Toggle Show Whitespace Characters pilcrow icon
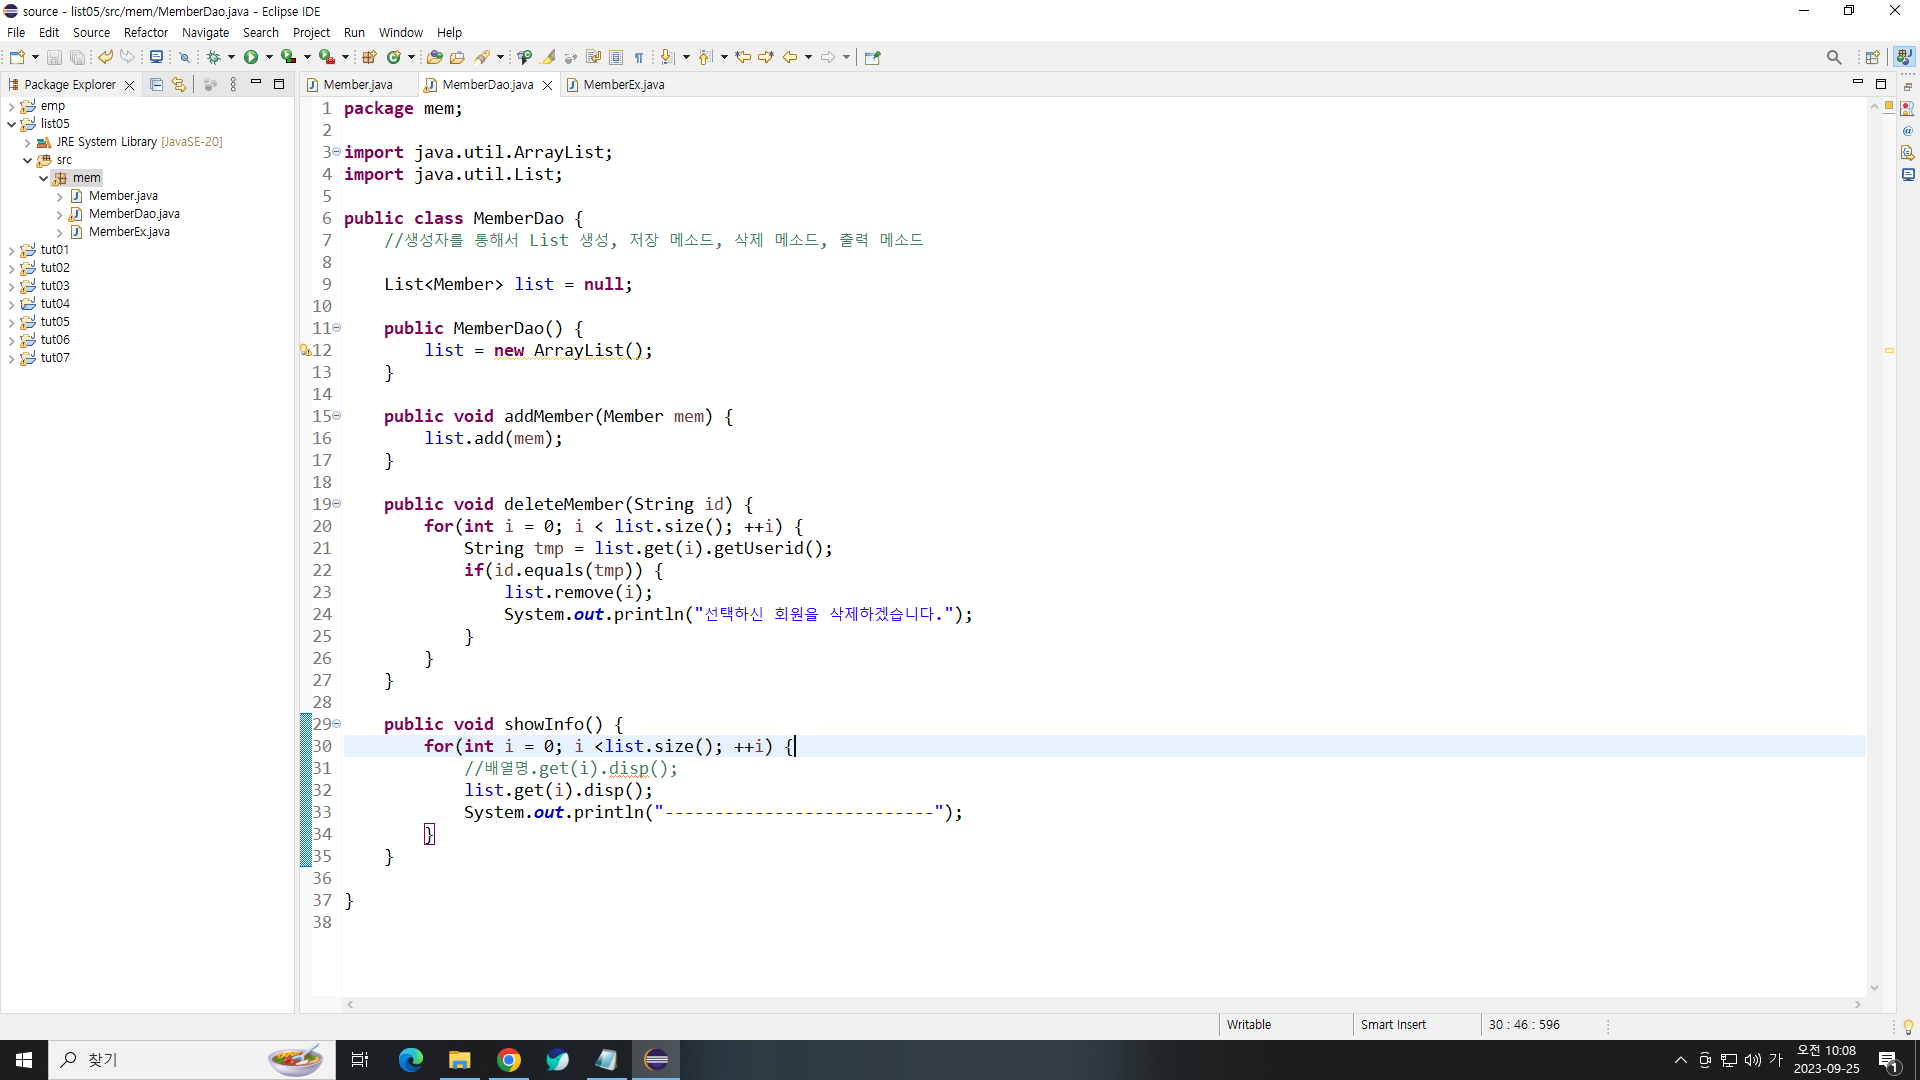The width and height of the screenshot is (1920, 1080). (x=639, y=57)
